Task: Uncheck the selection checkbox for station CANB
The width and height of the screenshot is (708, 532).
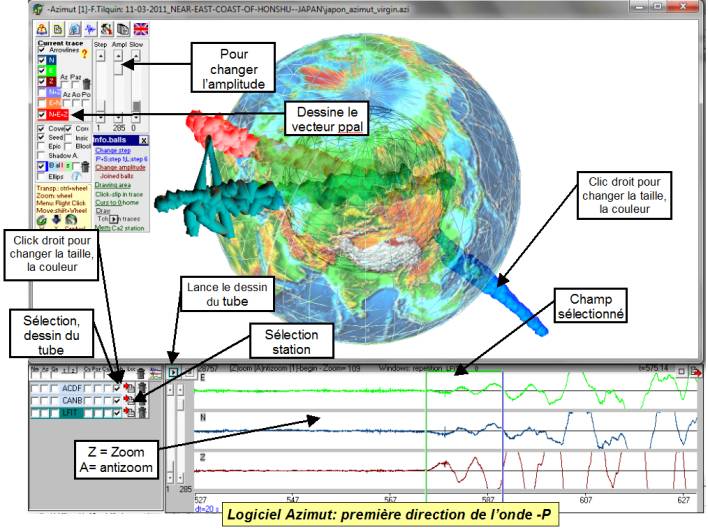Action: [117, 400]
